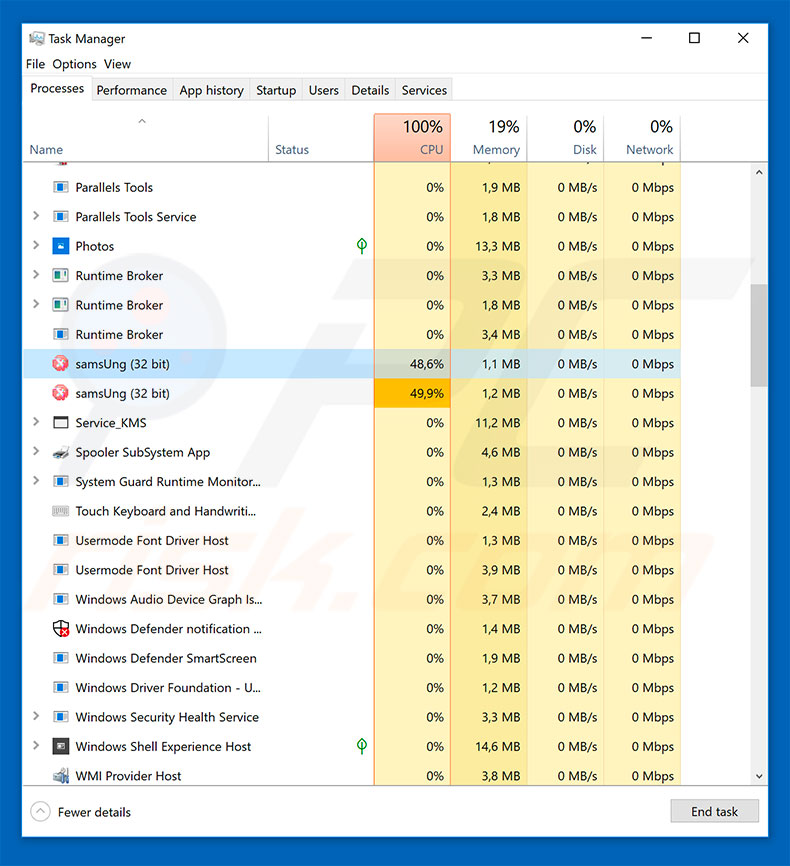790x866 pixels.
Task: Select the Windows Defender SmartScreen process
Action: click(352, 658)
